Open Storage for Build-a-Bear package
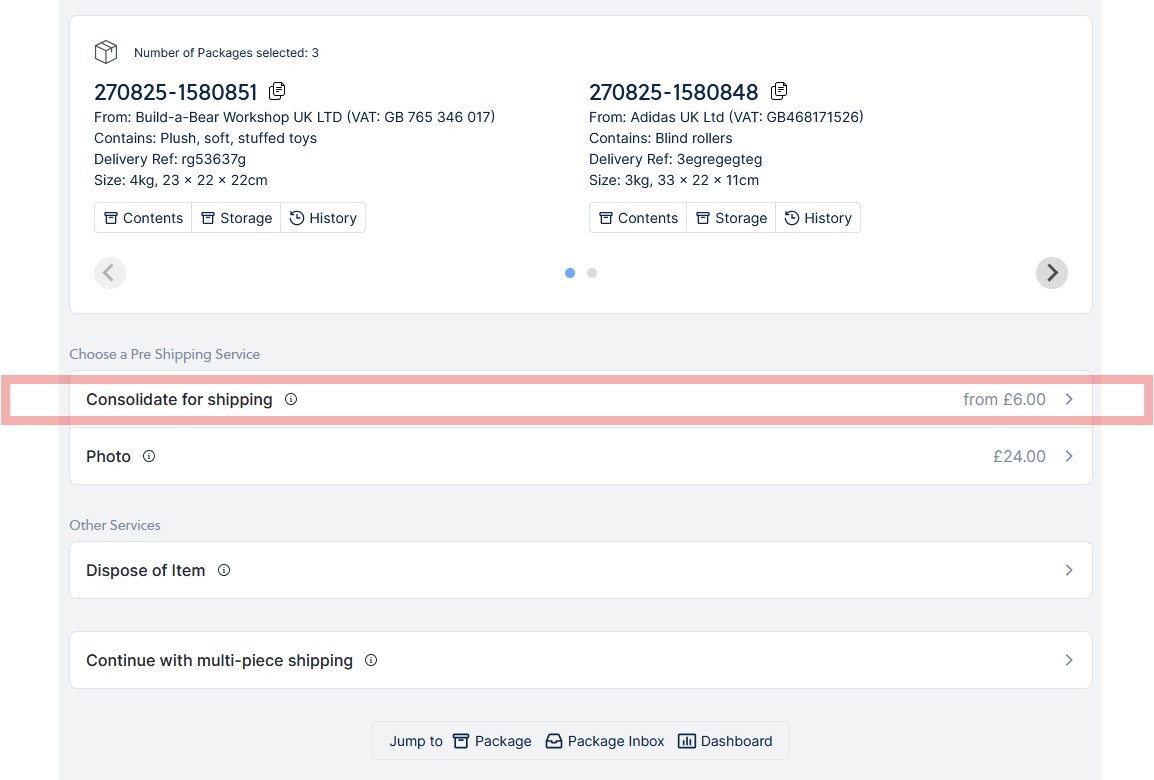1154x780 pixels. click(236, 218)
